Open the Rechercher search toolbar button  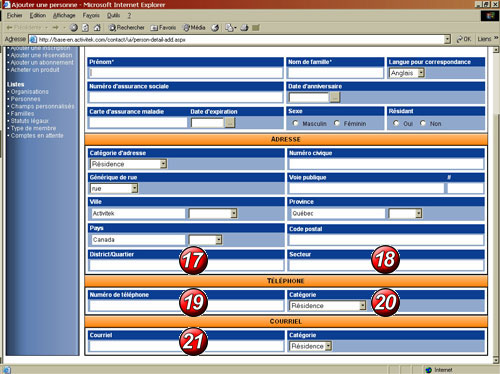pos(127,28)
